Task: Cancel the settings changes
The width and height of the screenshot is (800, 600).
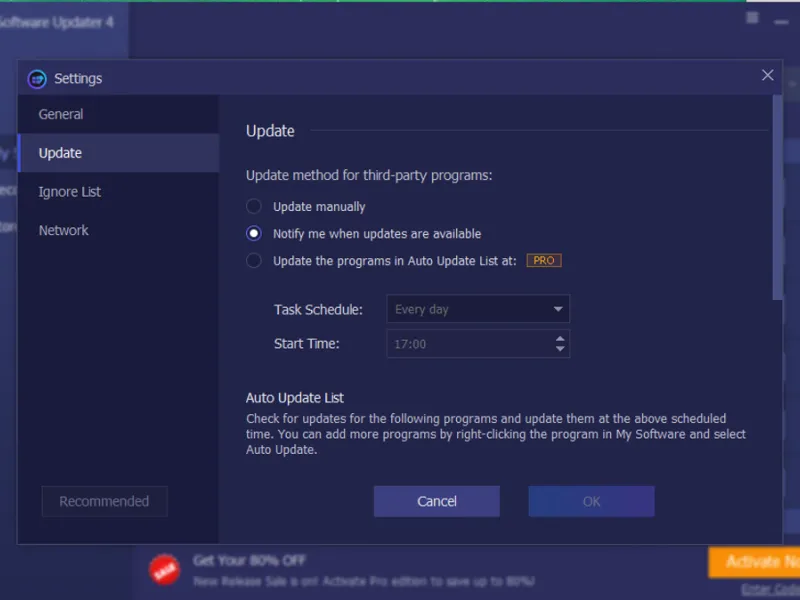Action: pos(437,502)
